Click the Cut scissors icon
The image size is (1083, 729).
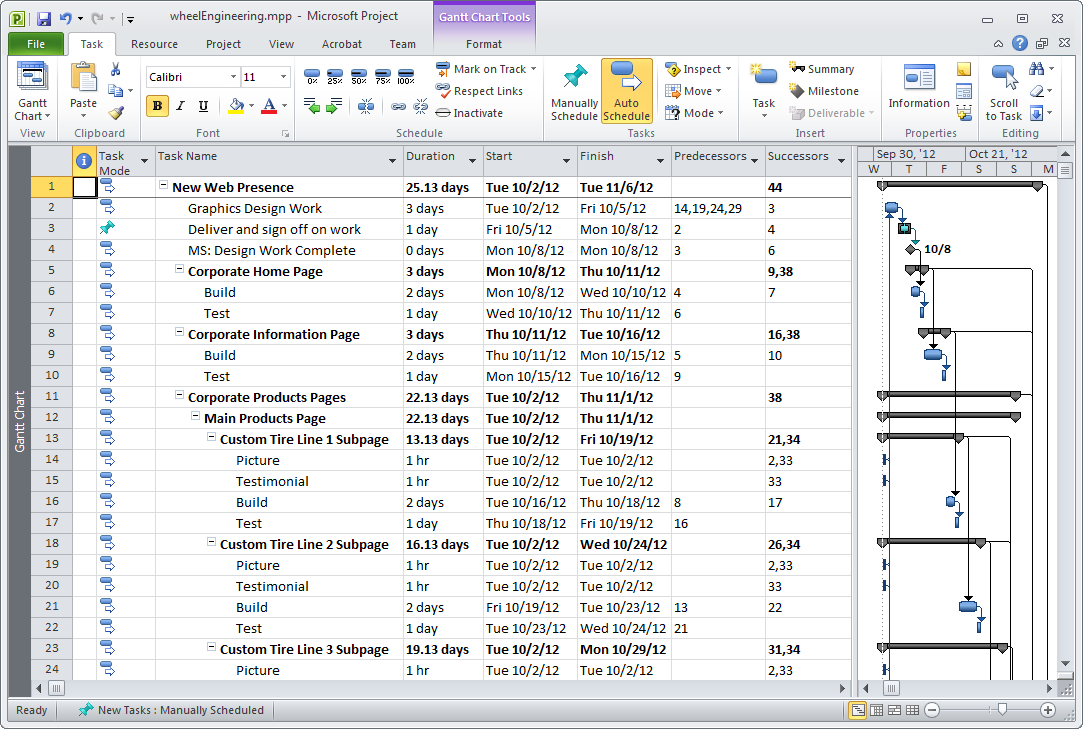(115, 69)
